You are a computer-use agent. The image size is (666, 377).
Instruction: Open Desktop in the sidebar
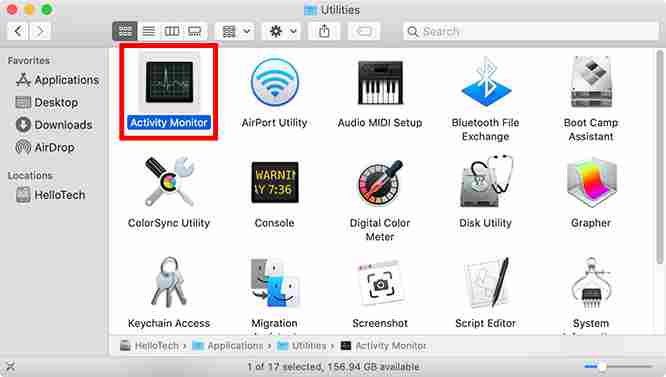click(47, 102)
